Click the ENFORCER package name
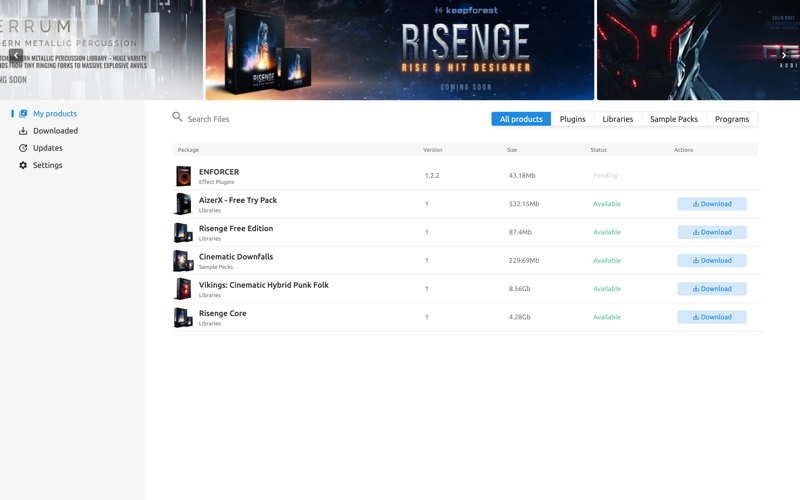 click(x=219, y=172)
